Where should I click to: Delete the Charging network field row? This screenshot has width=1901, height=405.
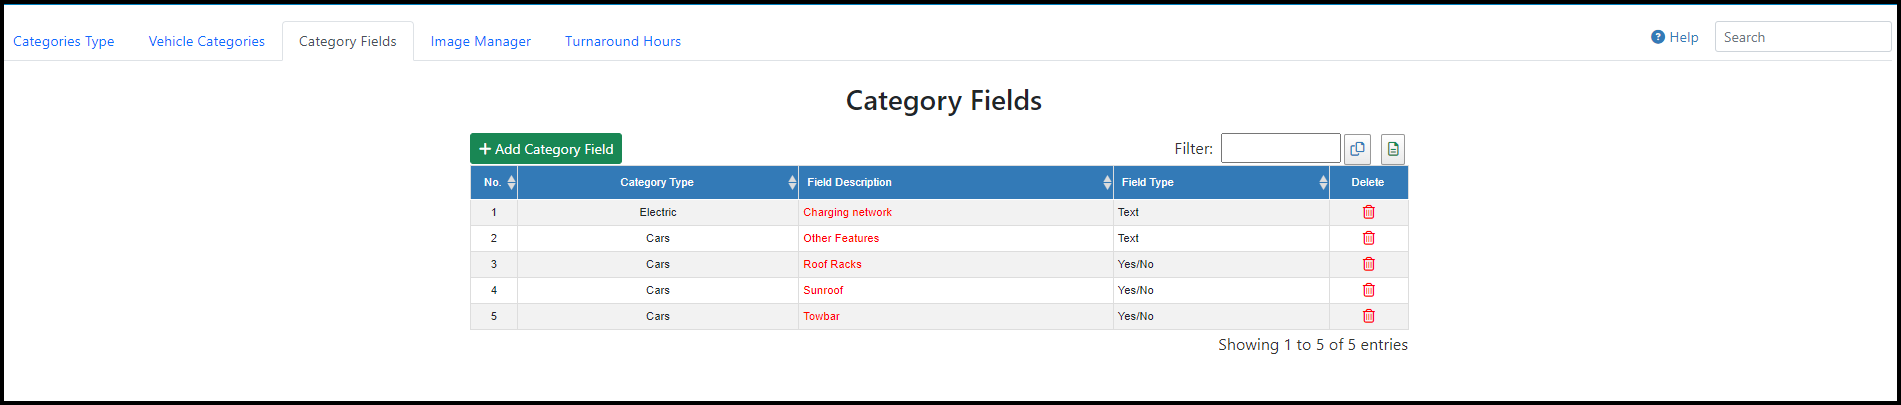(1368, 212)
